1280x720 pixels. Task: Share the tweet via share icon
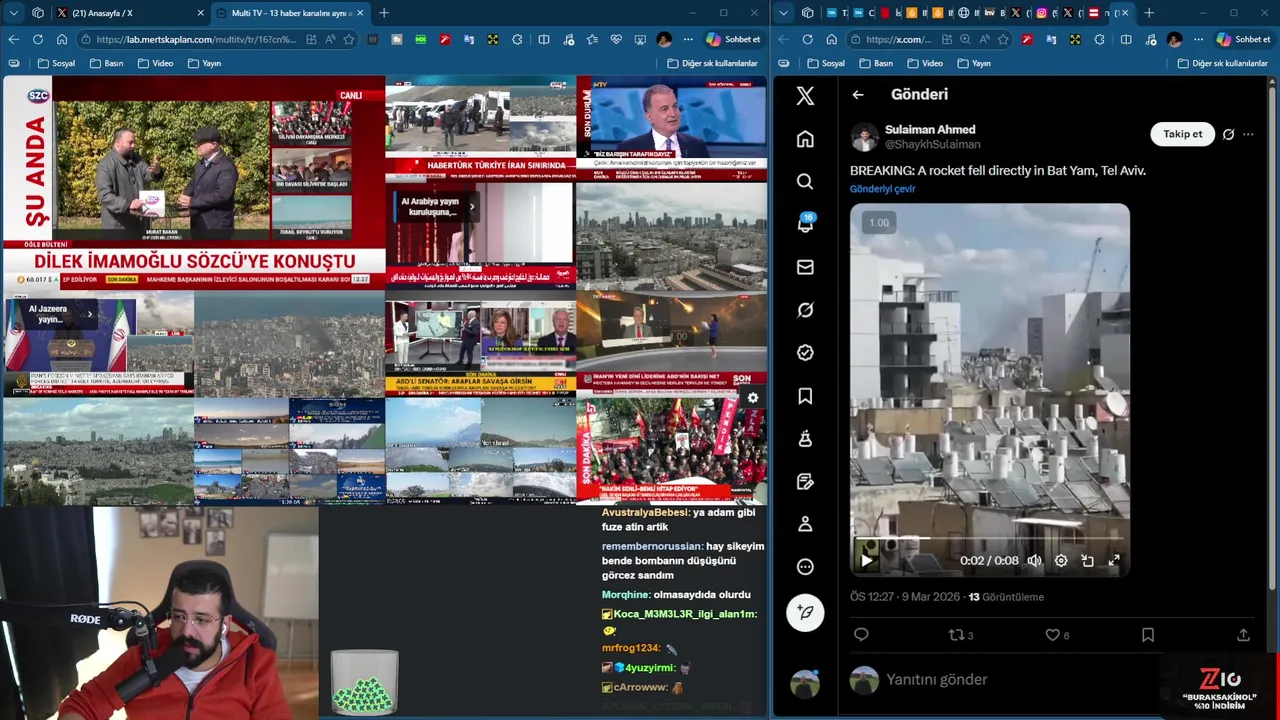1243,634
